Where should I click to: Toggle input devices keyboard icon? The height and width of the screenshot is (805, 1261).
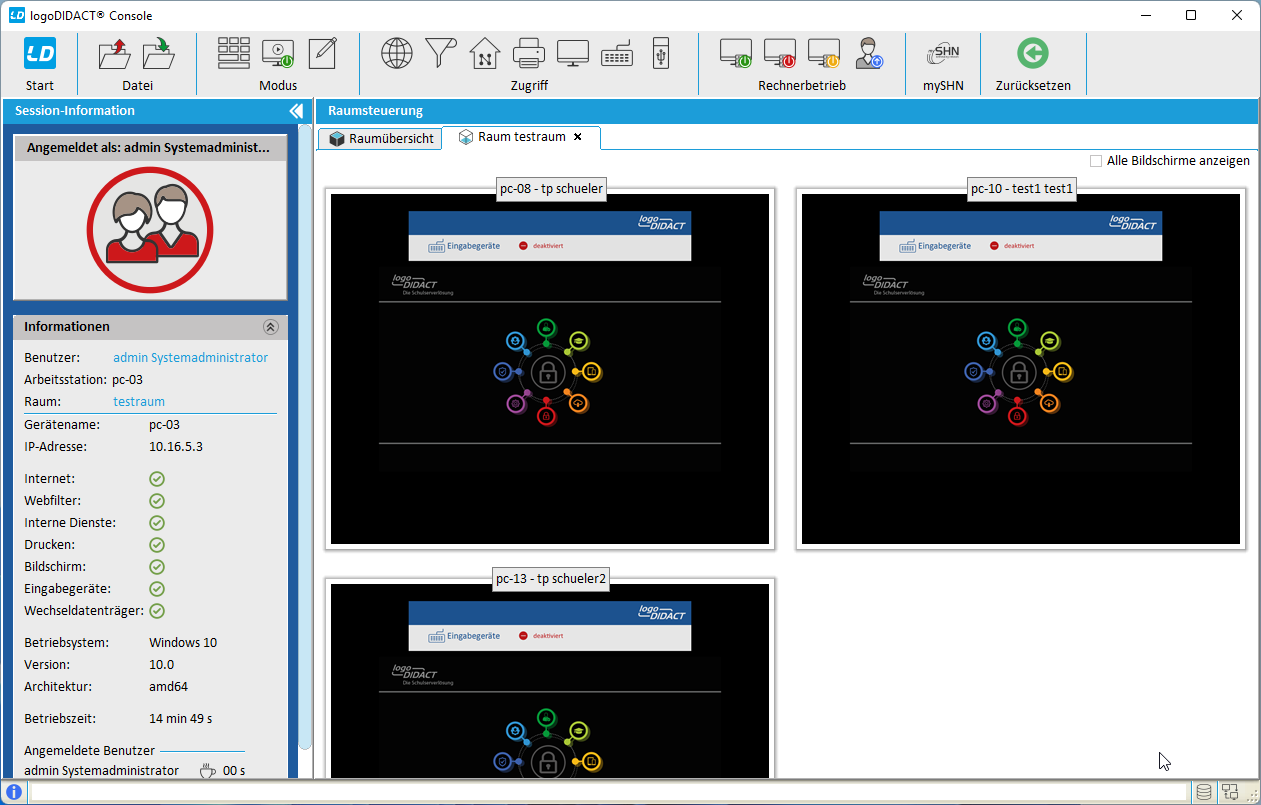[617, 53]
